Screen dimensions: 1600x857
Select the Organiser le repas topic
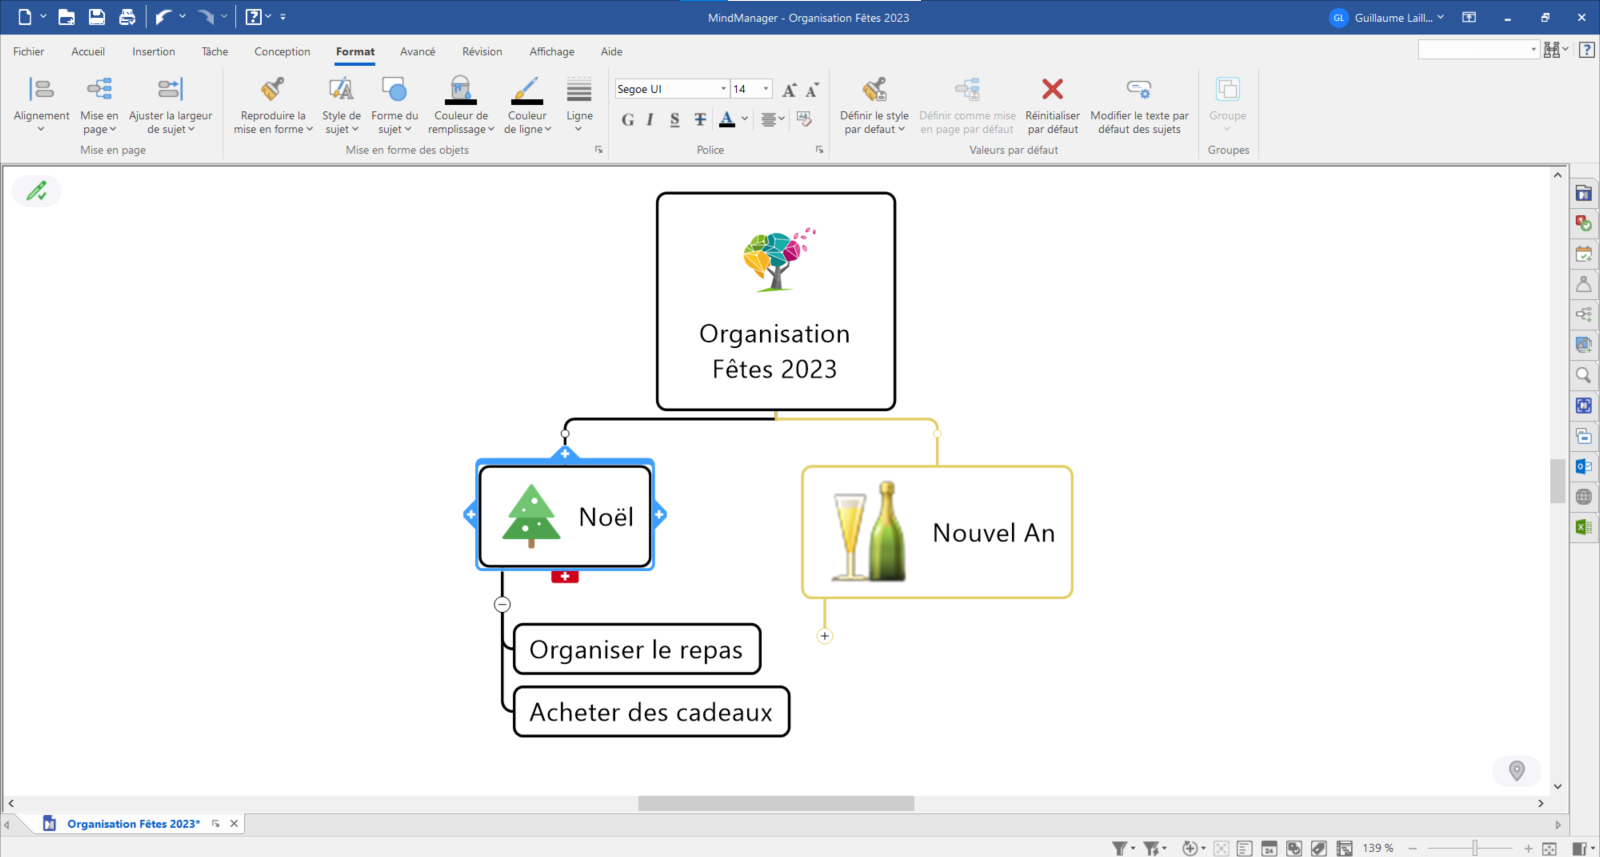(636, 650)
